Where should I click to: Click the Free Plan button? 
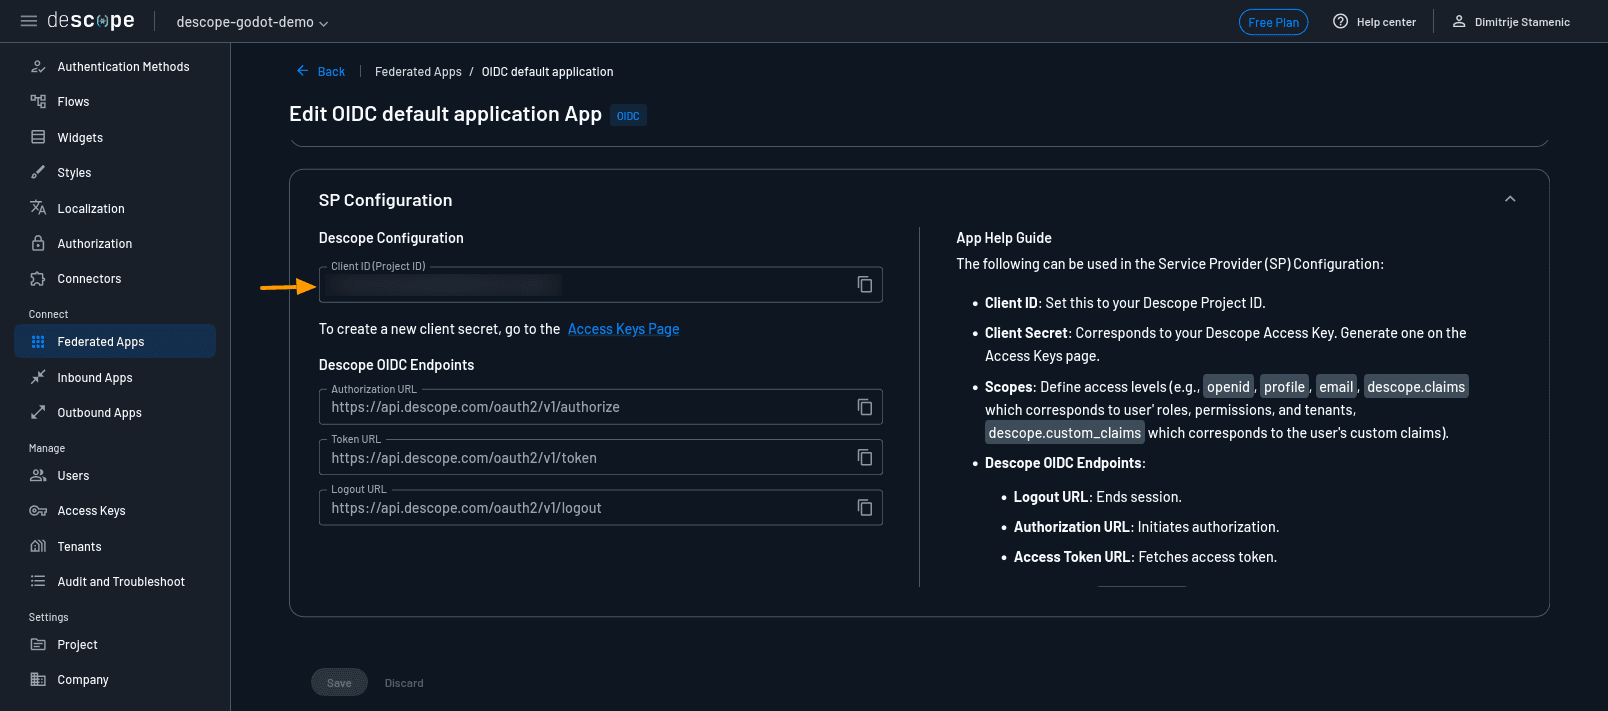[1273, 22]
